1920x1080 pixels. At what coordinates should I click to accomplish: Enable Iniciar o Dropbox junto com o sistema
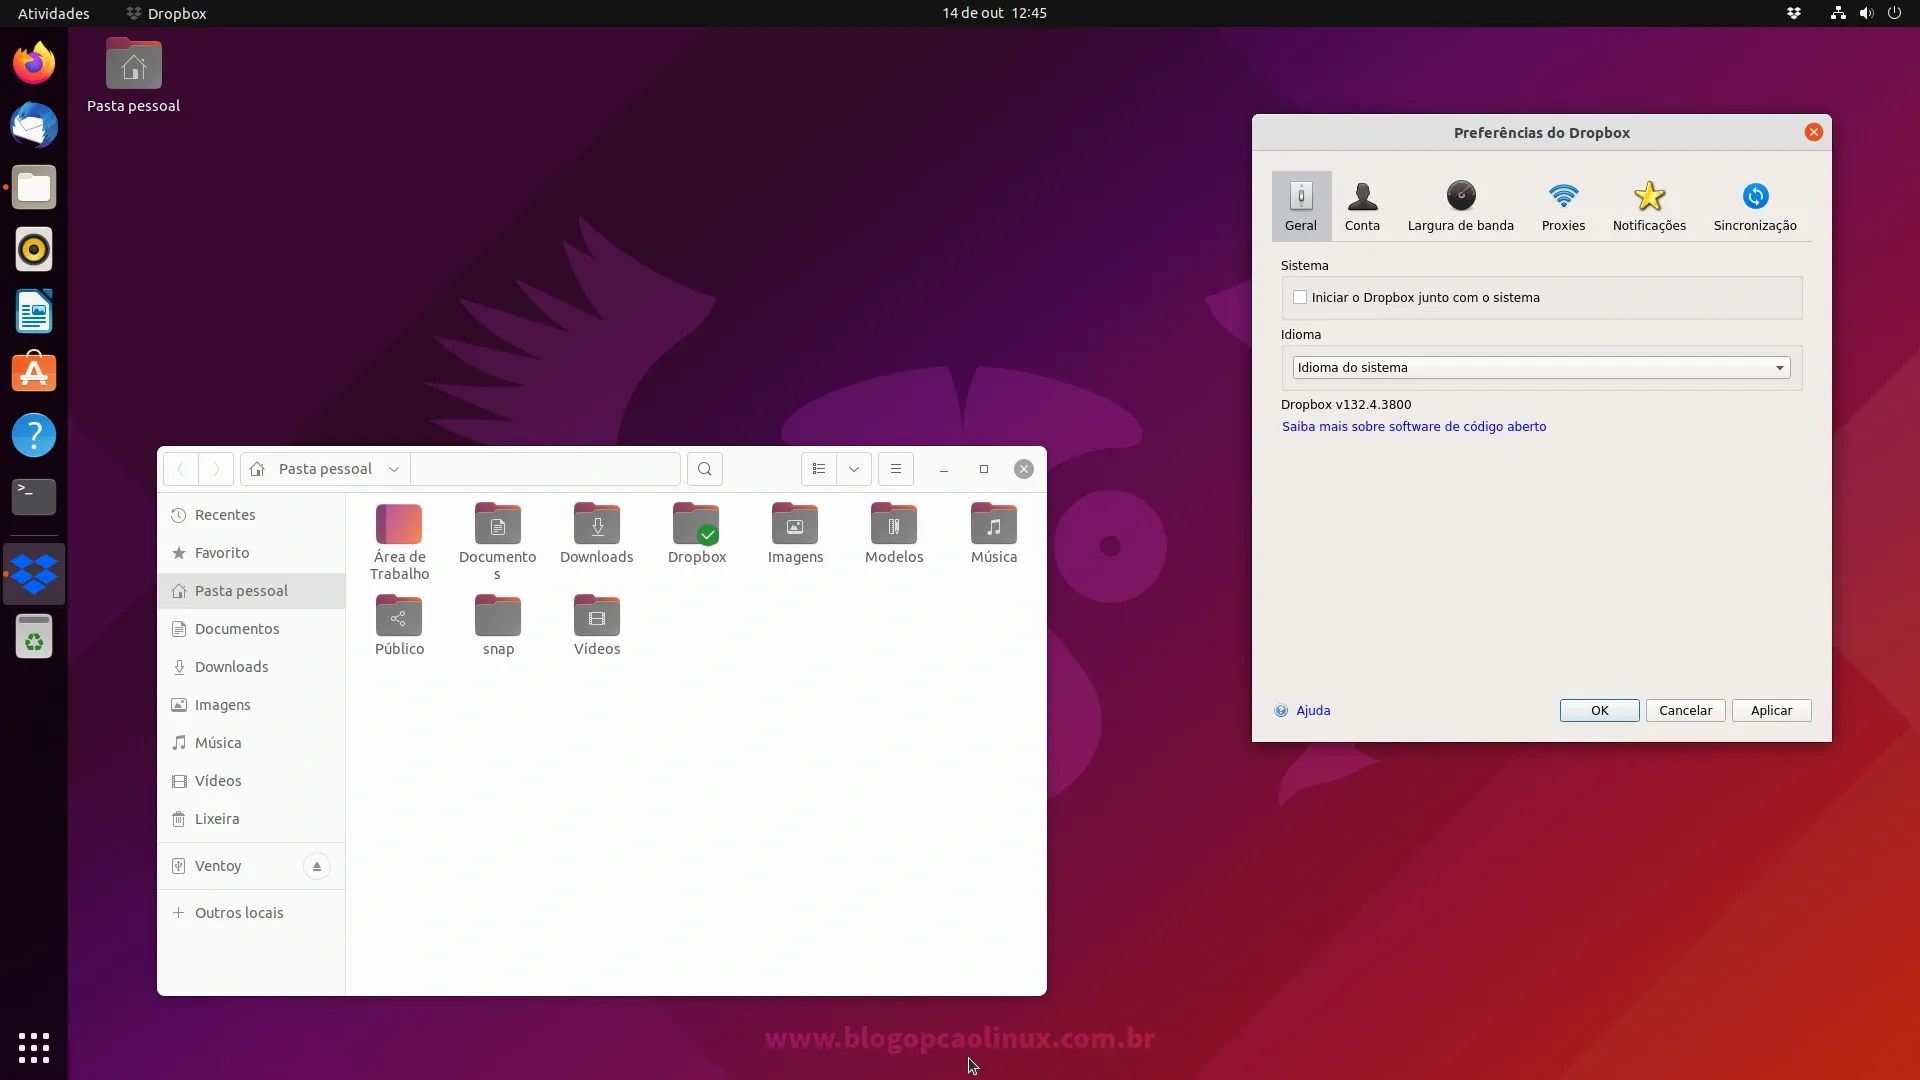pyautogui.click(x=1300, y=297)
